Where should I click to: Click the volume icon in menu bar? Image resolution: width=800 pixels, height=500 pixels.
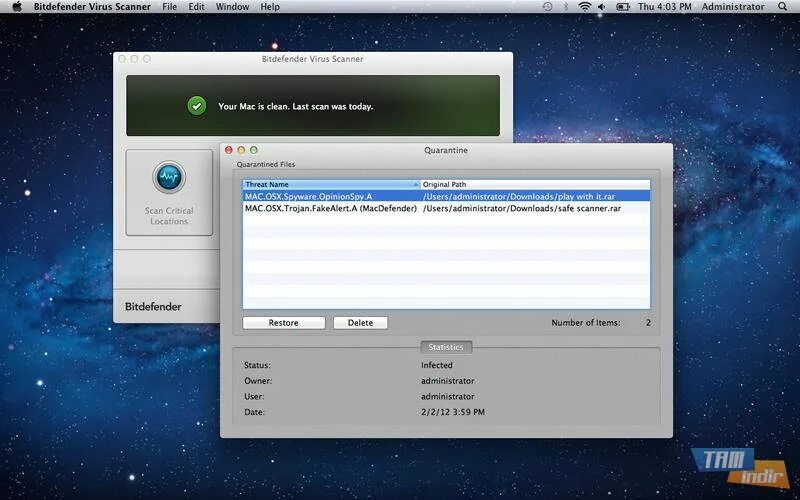(602, 7)
